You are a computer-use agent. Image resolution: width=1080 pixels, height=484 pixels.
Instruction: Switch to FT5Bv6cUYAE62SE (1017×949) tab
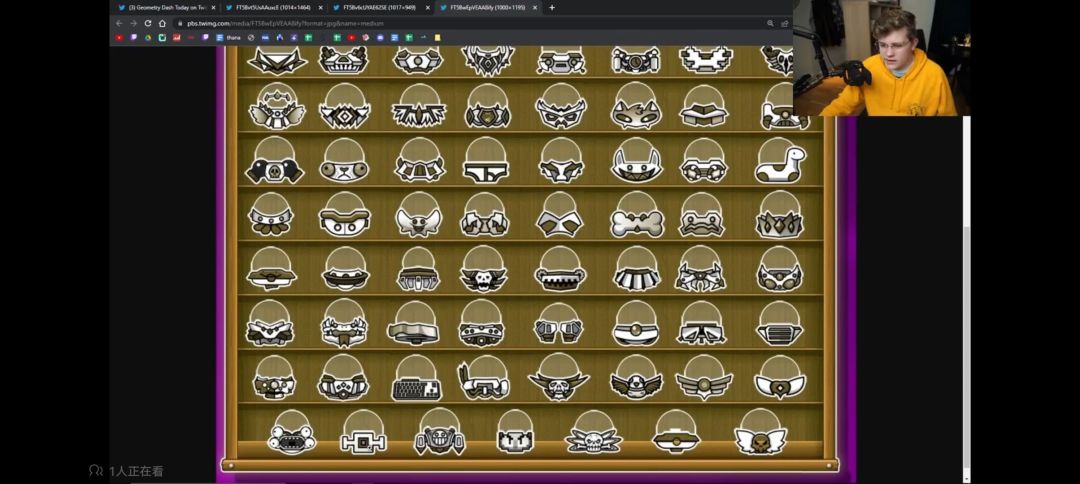[x=378, y=7]
